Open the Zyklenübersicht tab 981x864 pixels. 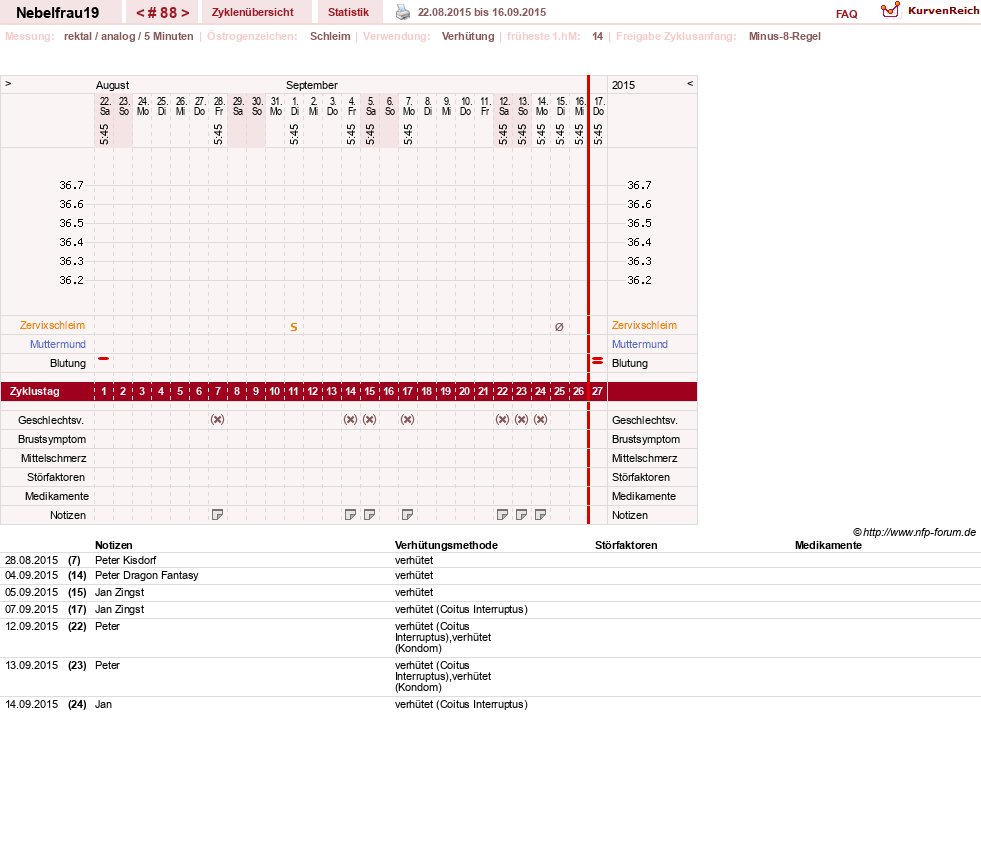[x=253, y=12]
